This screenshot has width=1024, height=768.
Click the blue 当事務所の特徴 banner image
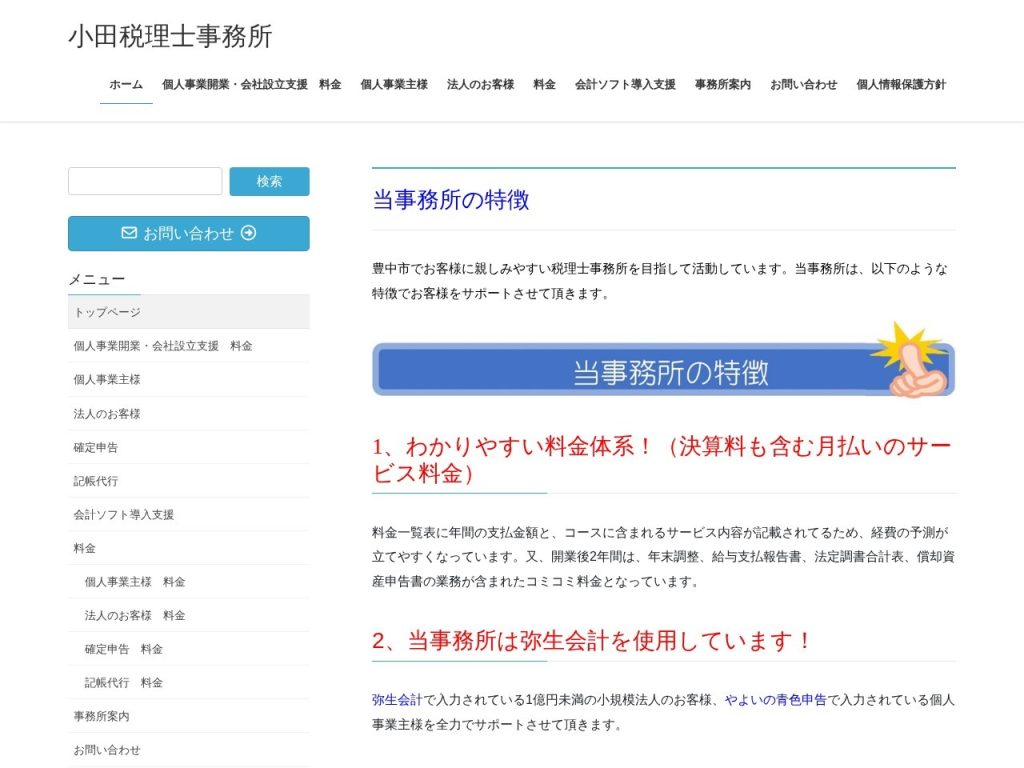pos(664,360)
